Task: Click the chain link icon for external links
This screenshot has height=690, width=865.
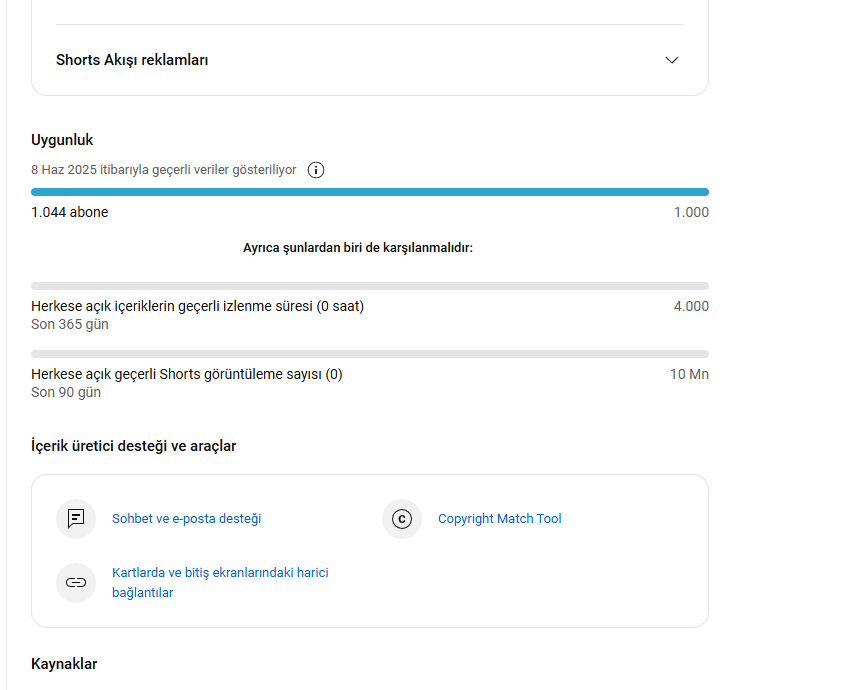Action: point(76,582)
